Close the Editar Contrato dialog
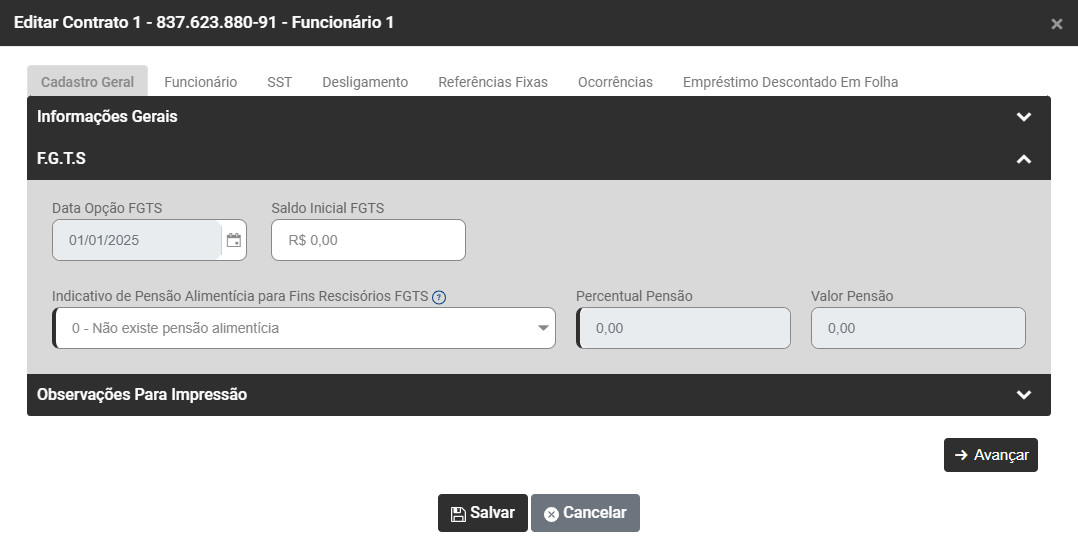The width and height of the screenshot is (1078, 536). [x=1057, y=24]
